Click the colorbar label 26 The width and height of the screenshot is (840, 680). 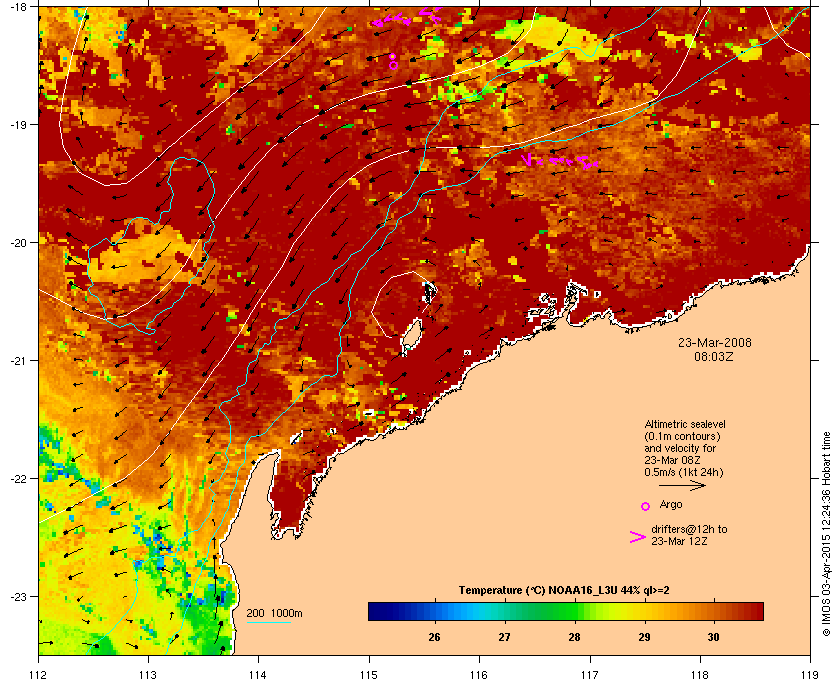click(434, 637)
